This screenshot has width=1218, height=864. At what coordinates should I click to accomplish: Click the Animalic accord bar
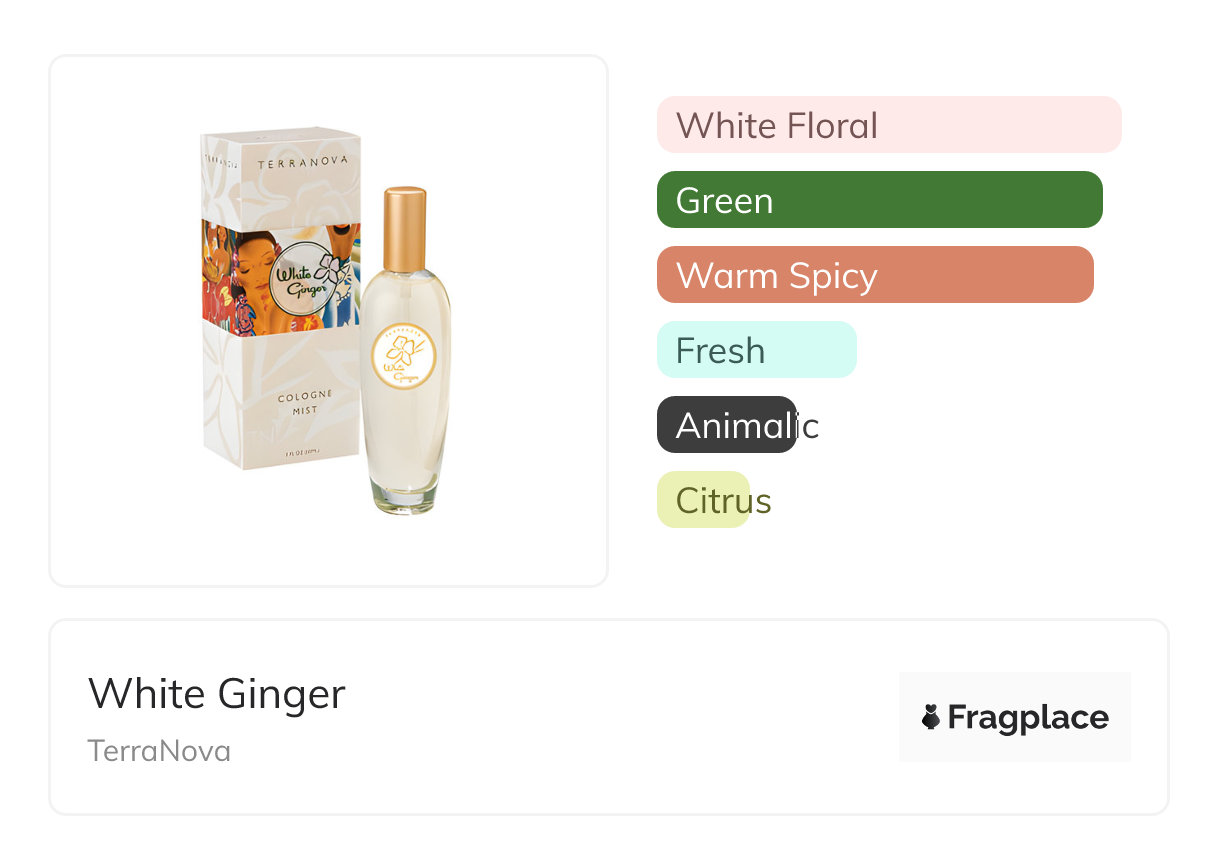(x=727, y=425)
